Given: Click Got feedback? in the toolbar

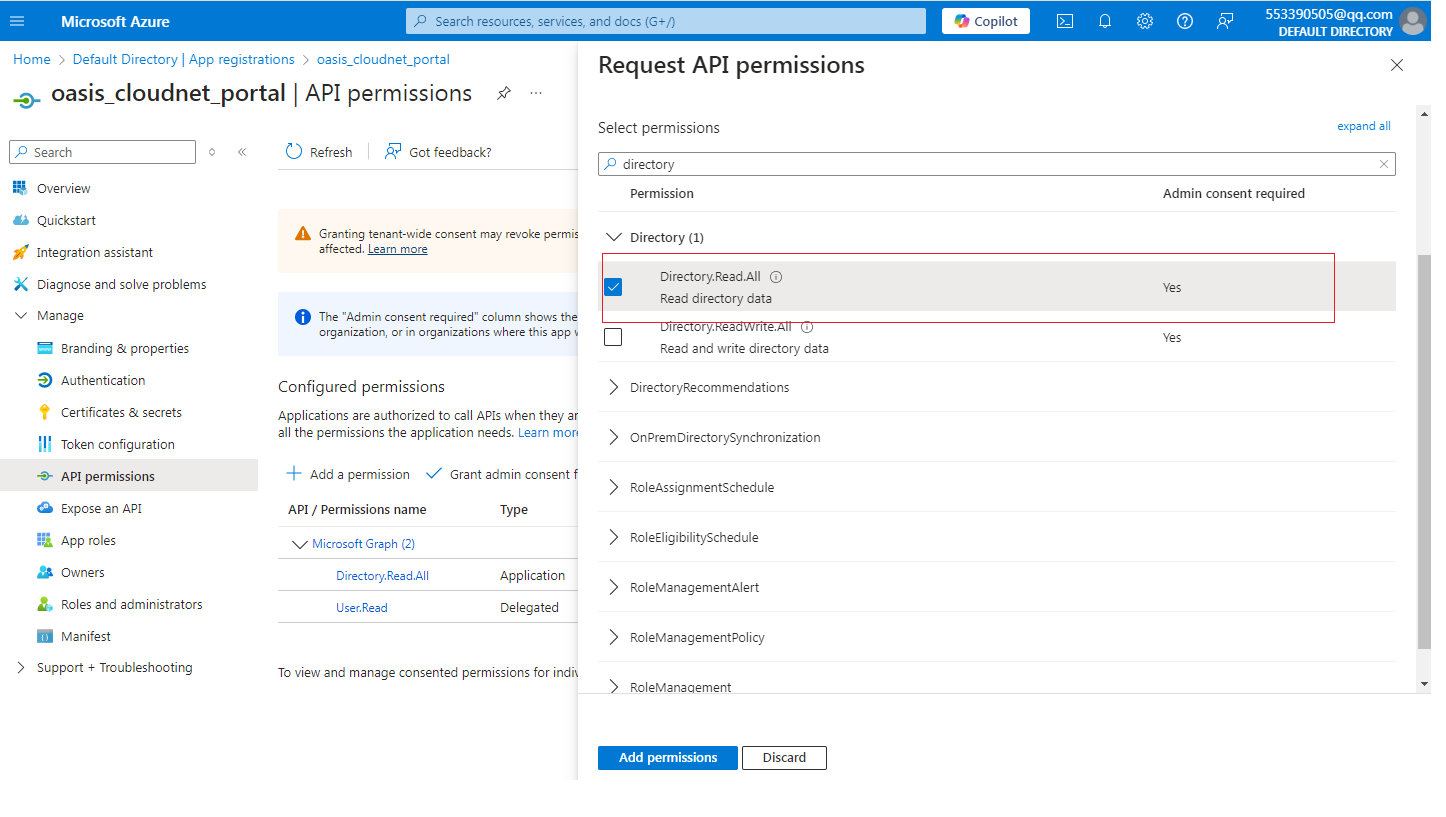Looking at the screenshot, I should (438, 152).
